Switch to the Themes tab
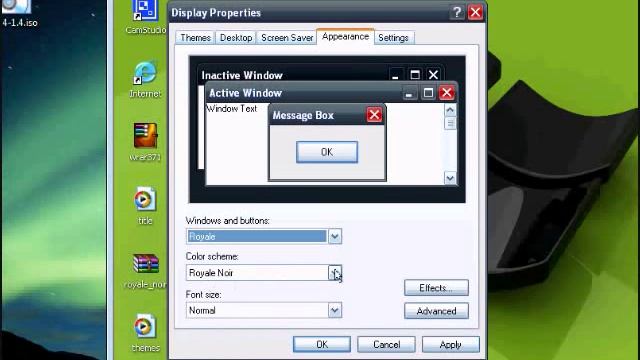The width and height of the screenshot is (640, 360). (x=195, y=38)
